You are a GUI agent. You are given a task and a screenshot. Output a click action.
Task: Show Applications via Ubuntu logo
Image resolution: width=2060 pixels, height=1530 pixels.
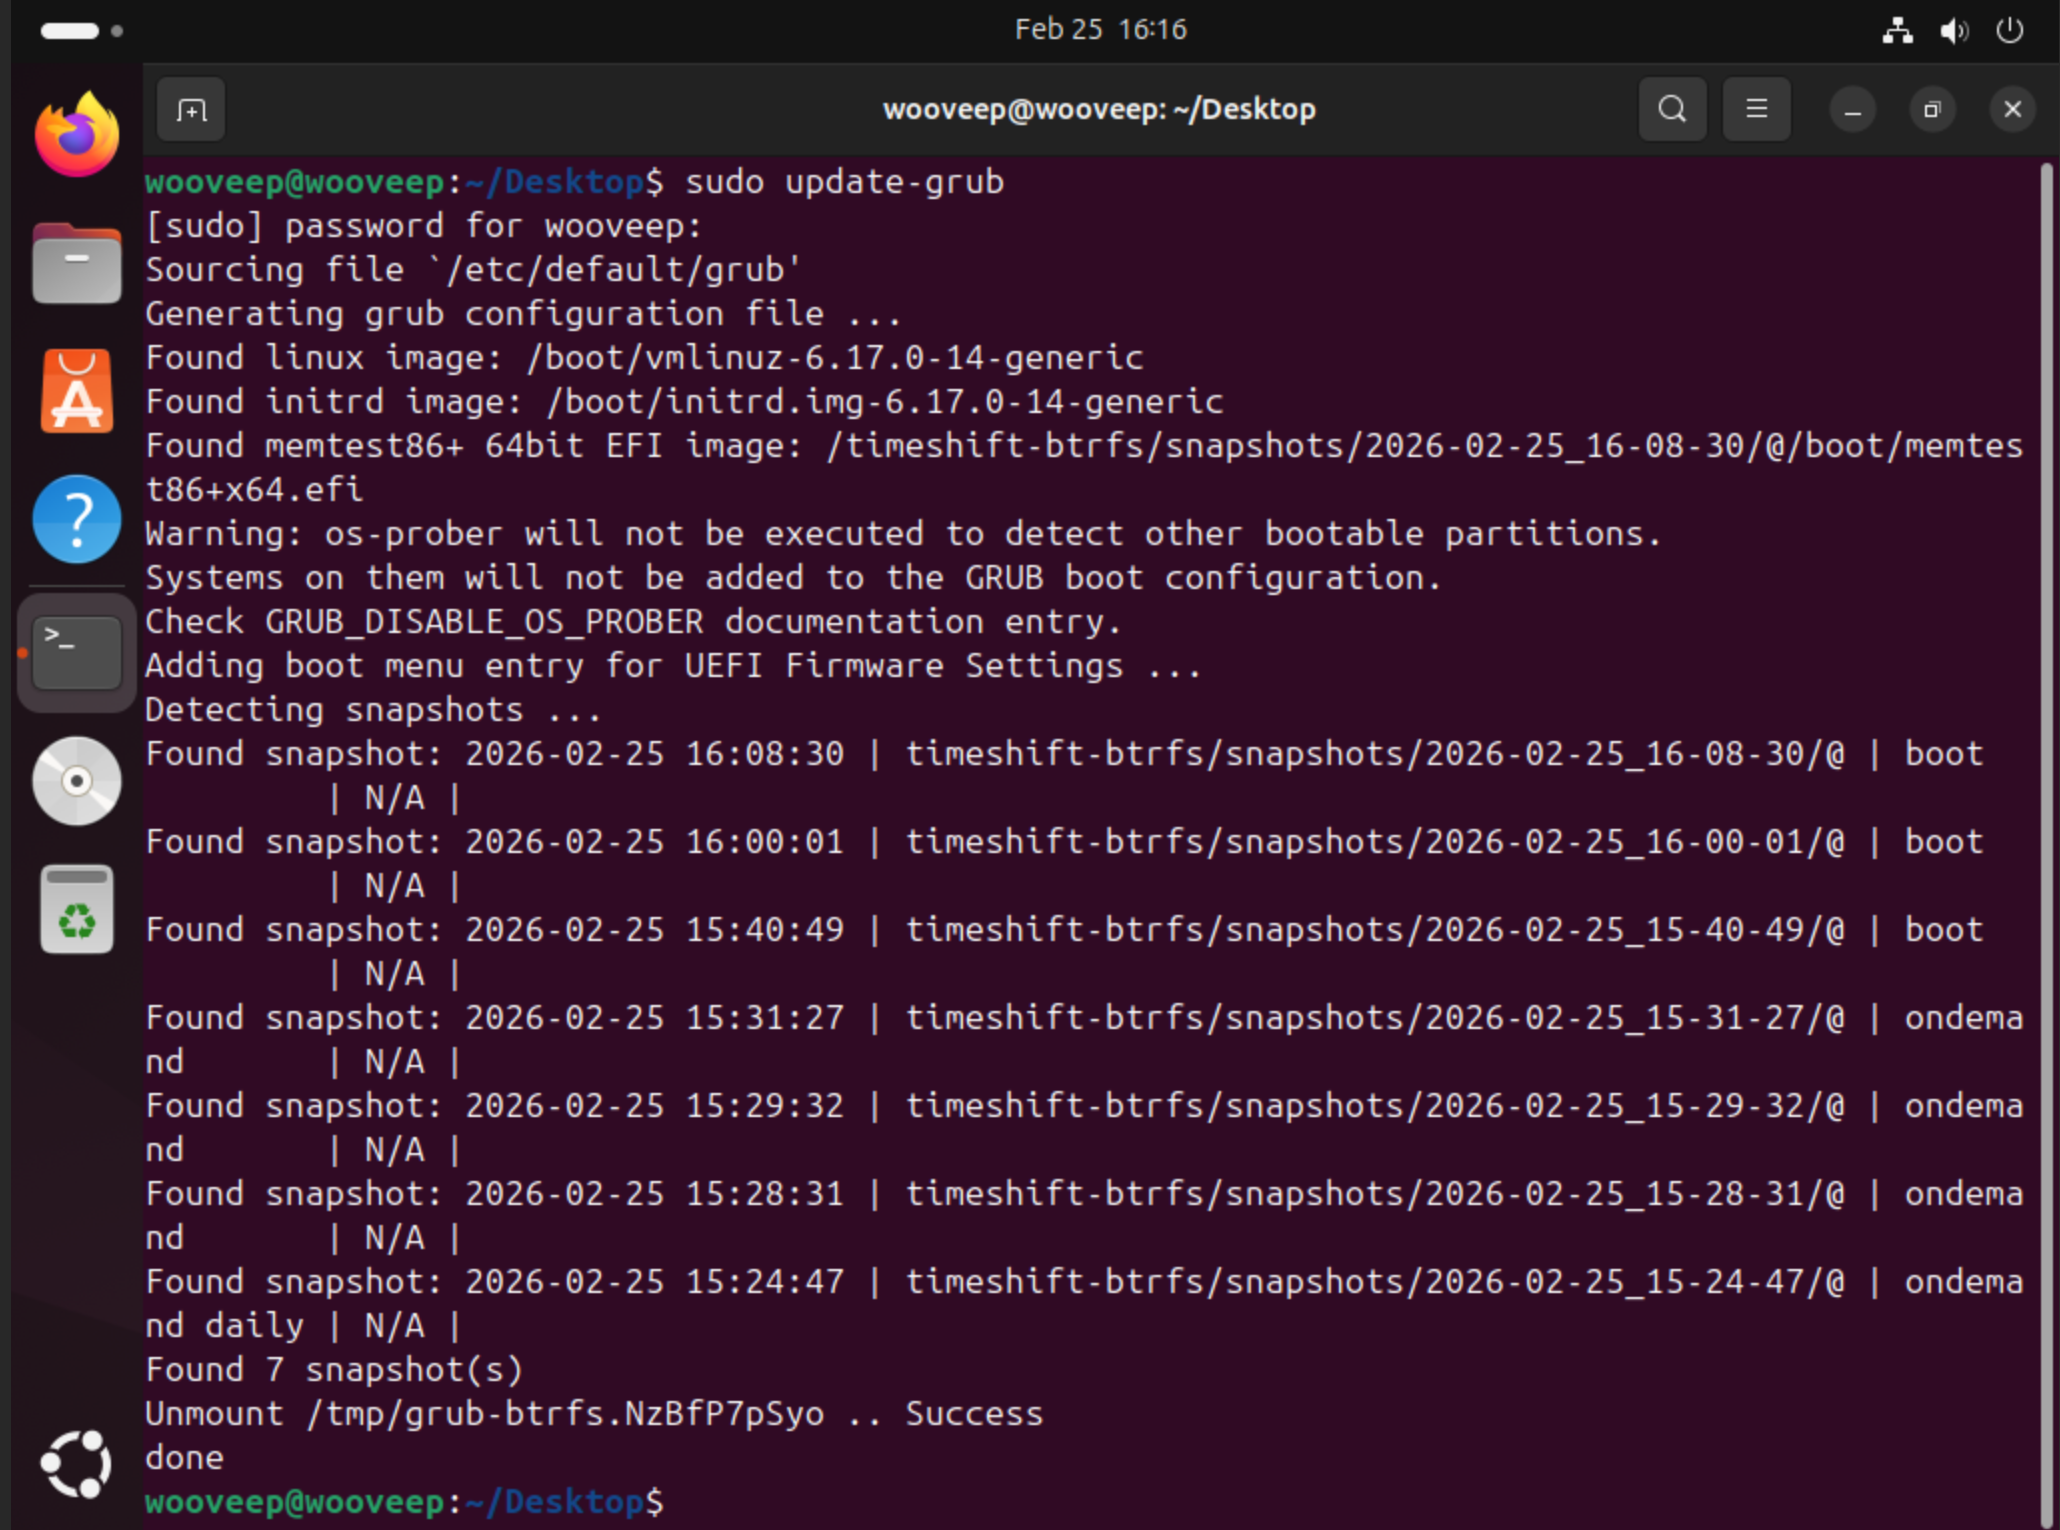click(x=77, y=1464)
